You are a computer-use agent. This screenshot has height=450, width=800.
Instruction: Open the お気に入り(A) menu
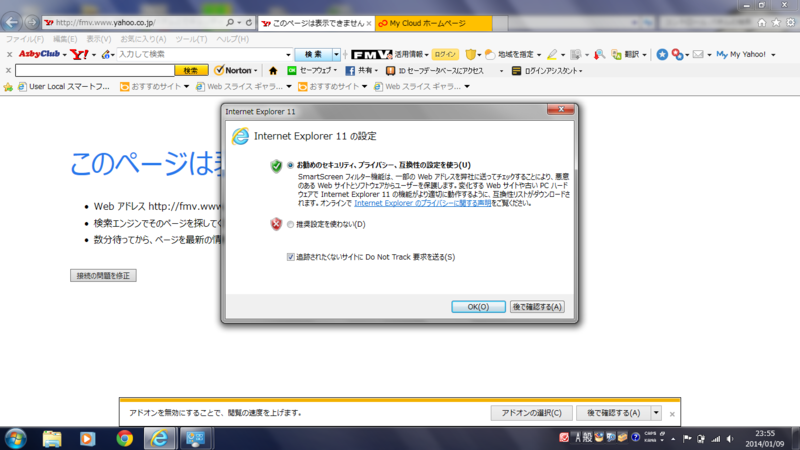(x=143, y=39)
